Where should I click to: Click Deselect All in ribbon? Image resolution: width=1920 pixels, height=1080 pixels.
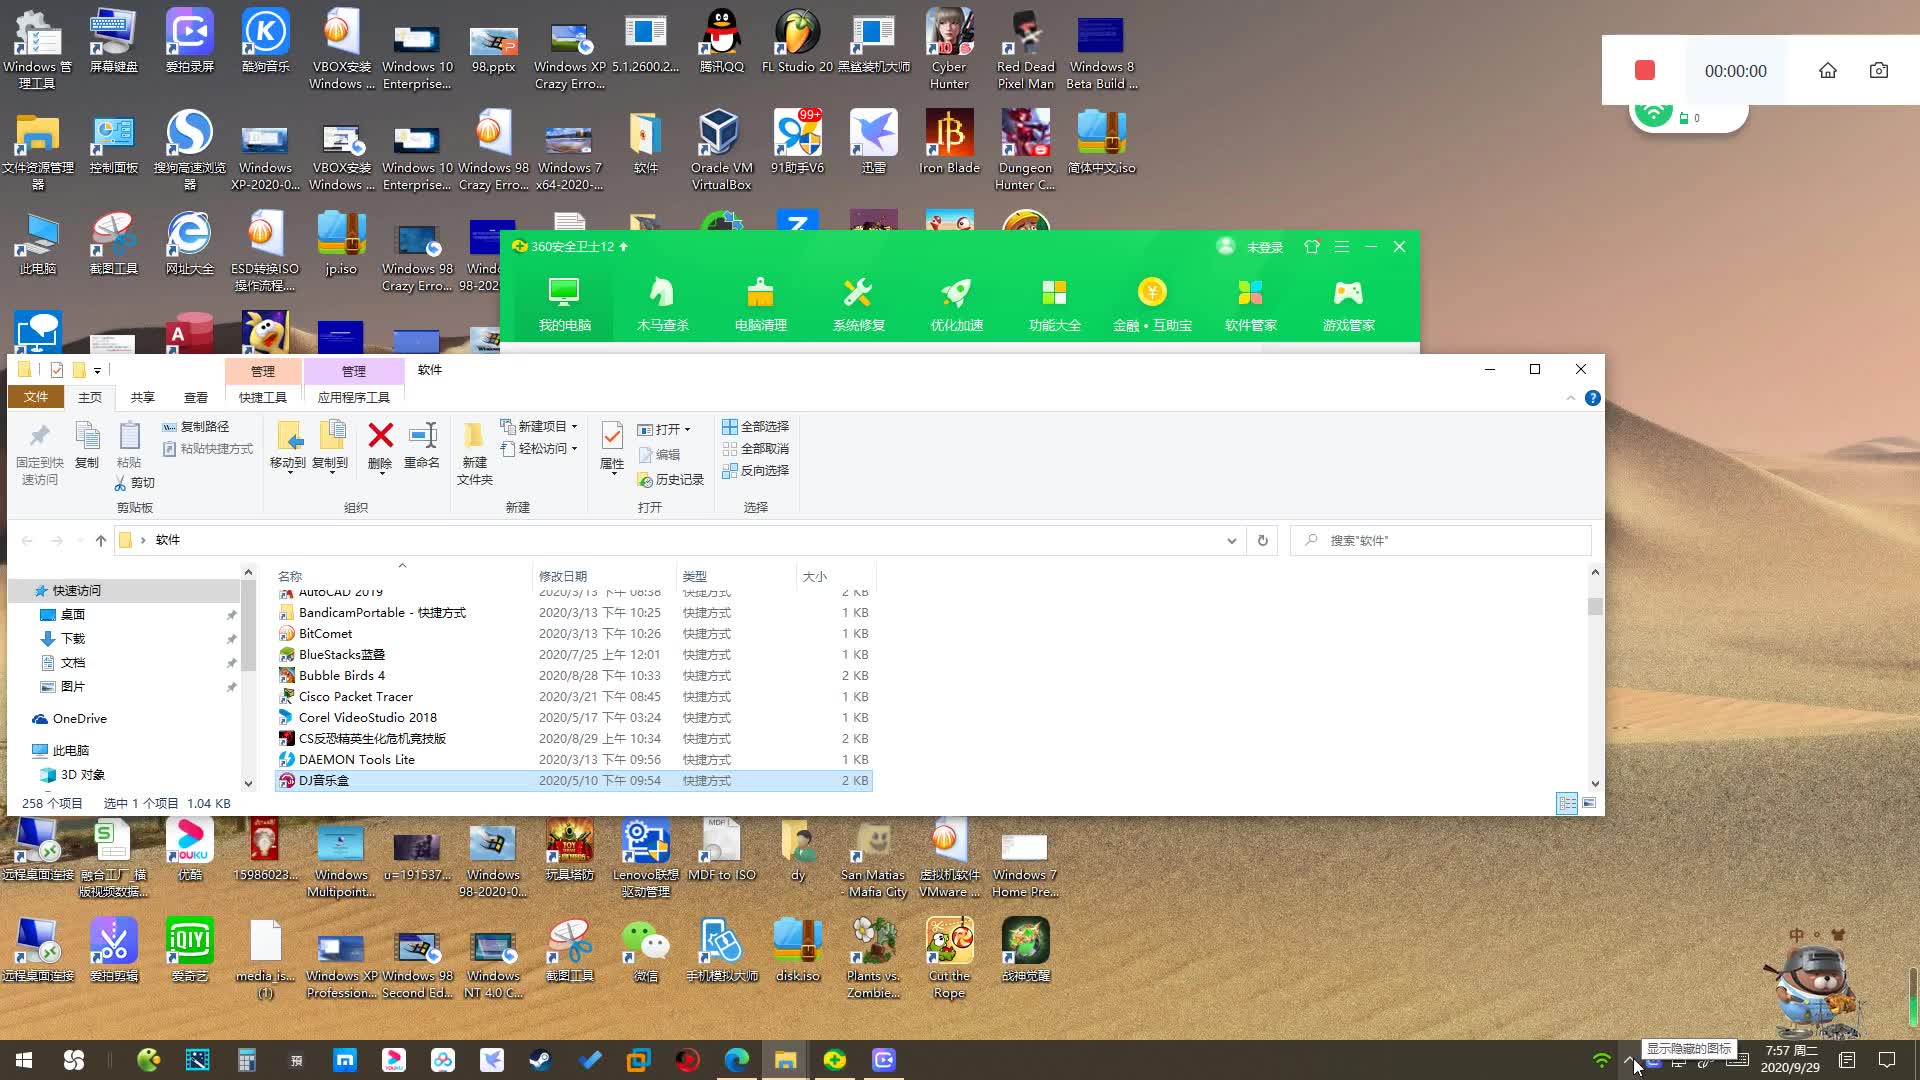[756, 449]
